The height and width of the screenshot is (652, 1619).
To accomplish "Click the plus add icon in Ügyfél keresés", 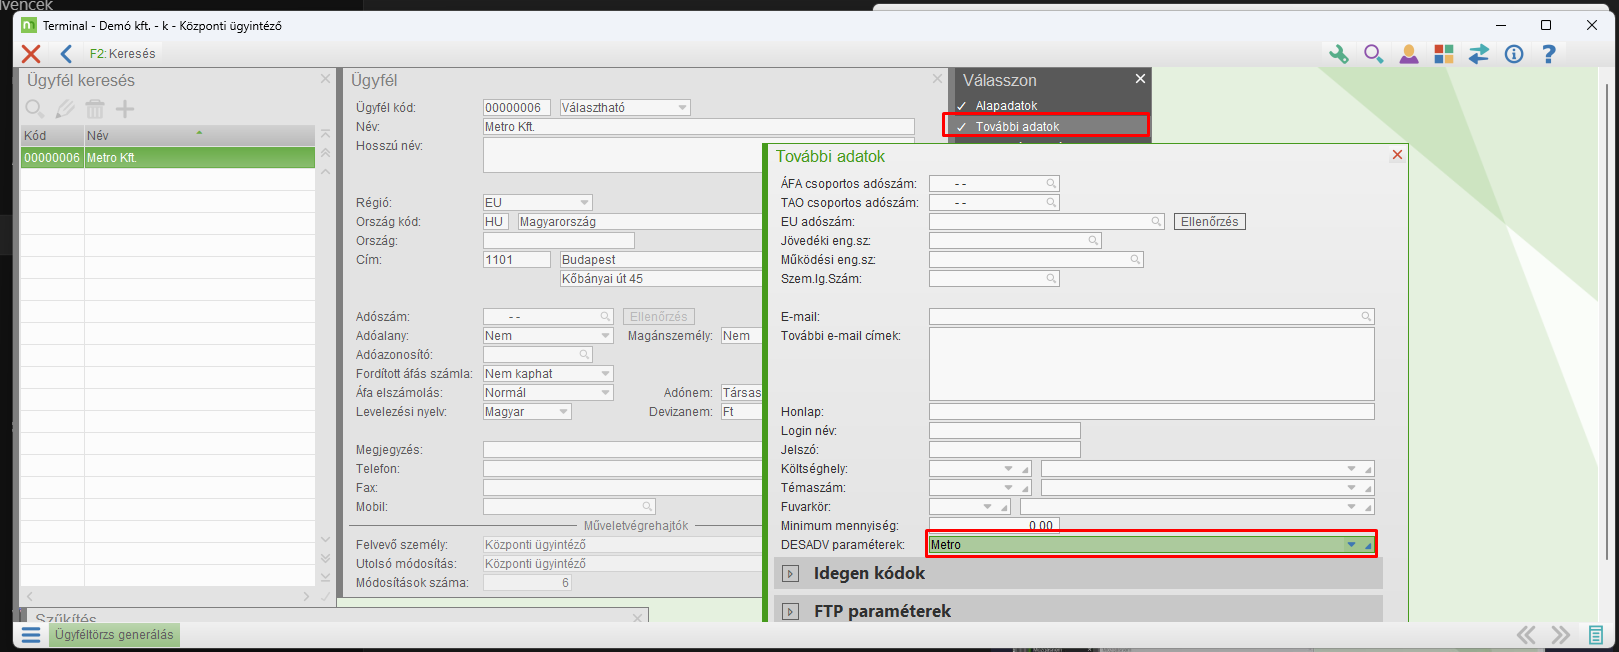I will (125, 109).
